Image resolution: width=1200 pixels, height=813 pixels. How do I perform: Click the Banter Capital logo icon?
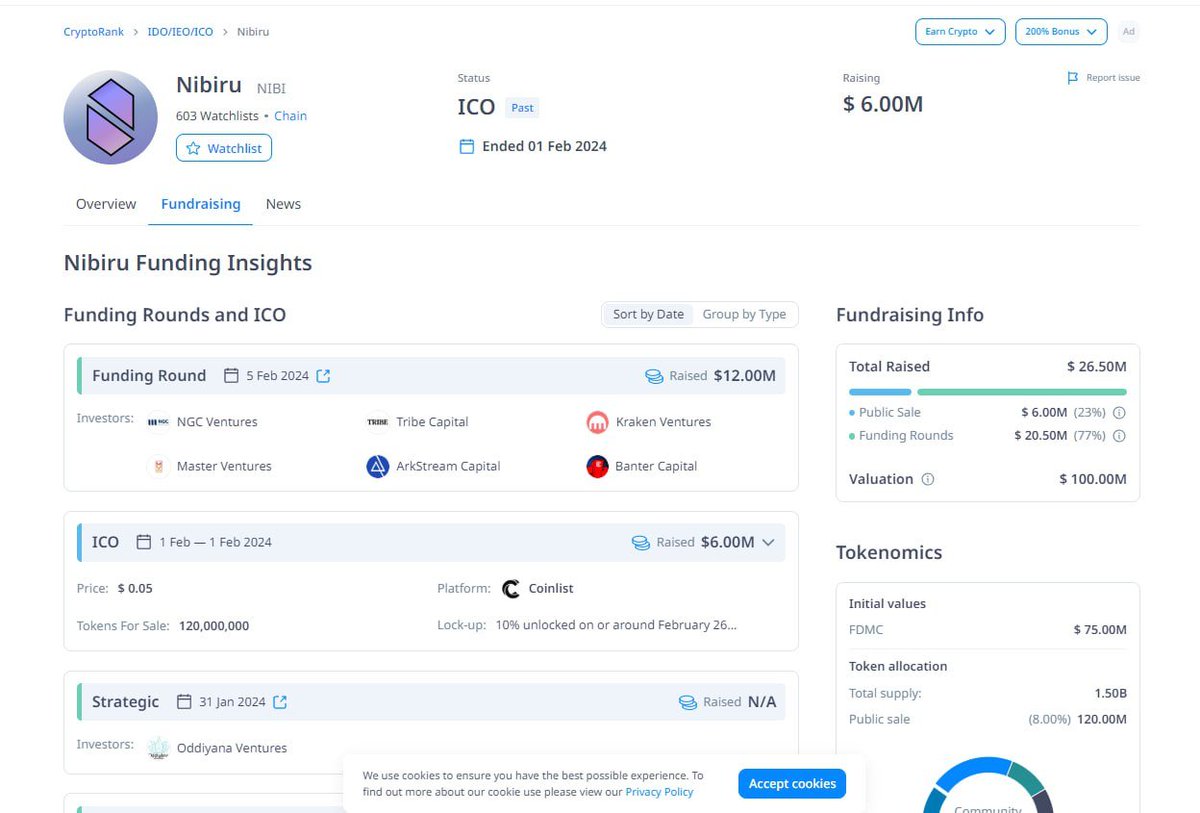(x=597, y=466)
